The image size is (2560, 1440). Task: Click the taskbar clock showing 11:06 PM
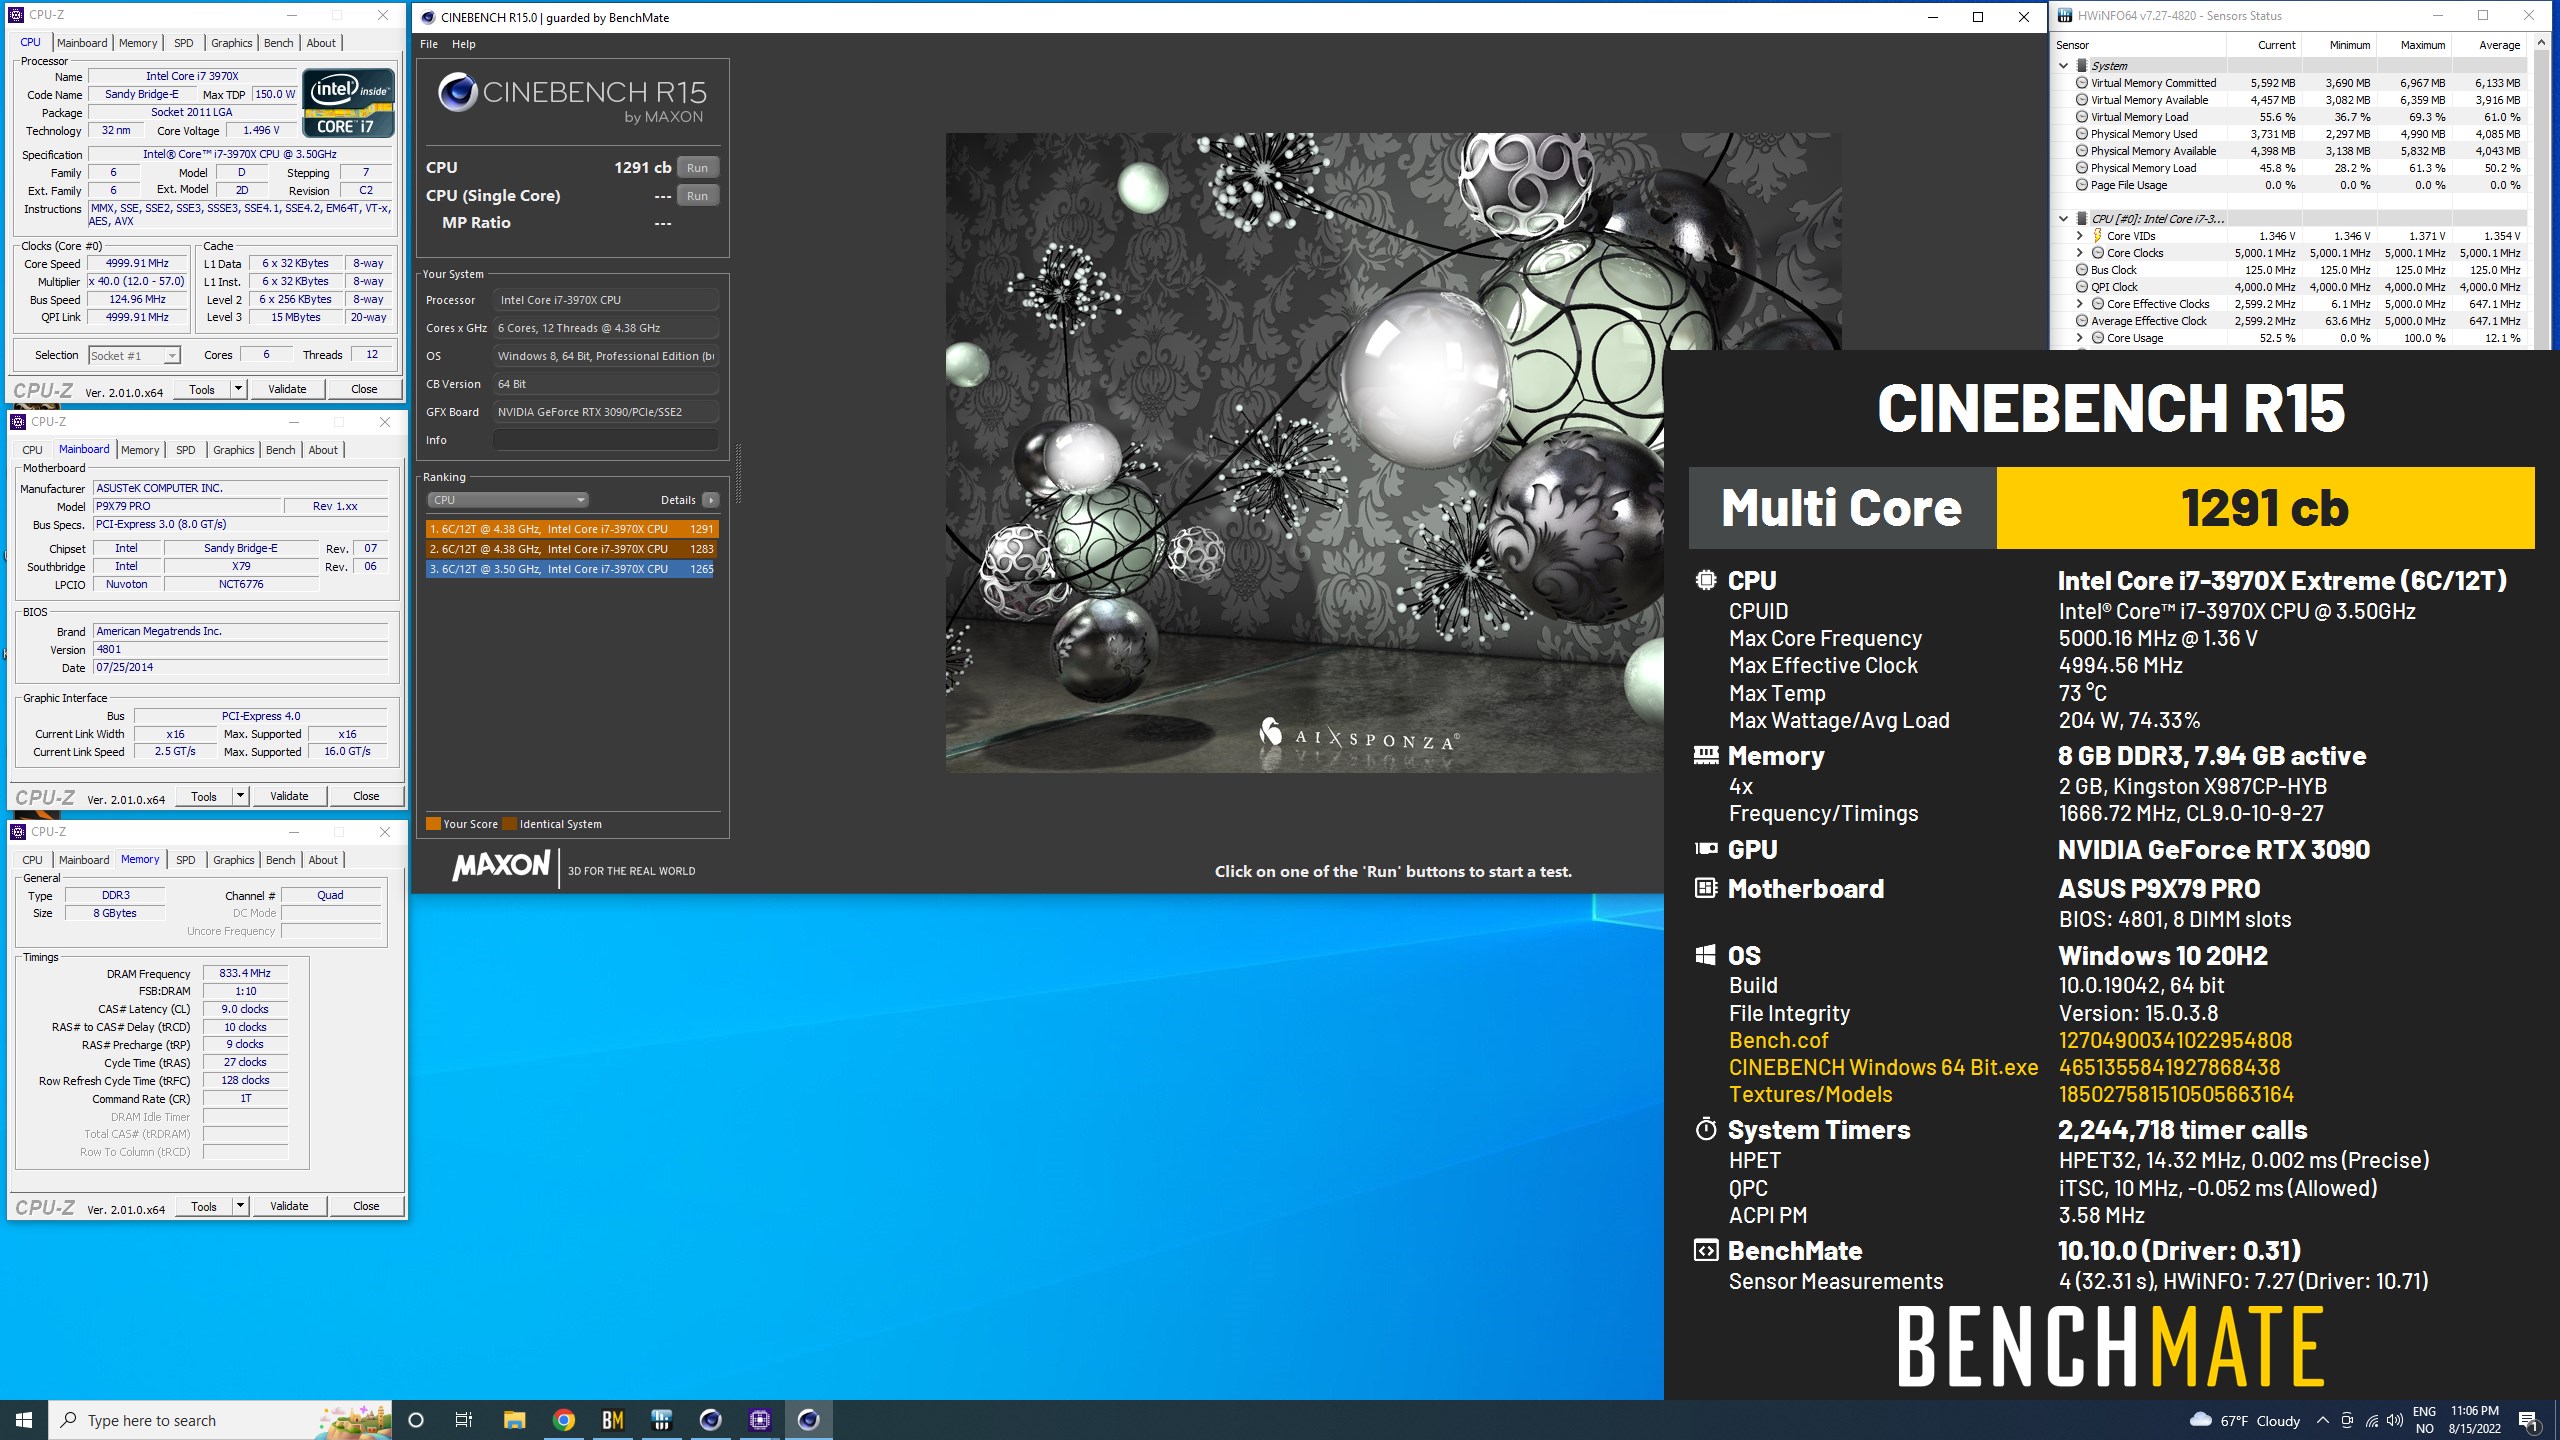(x=2474, y=1420)
